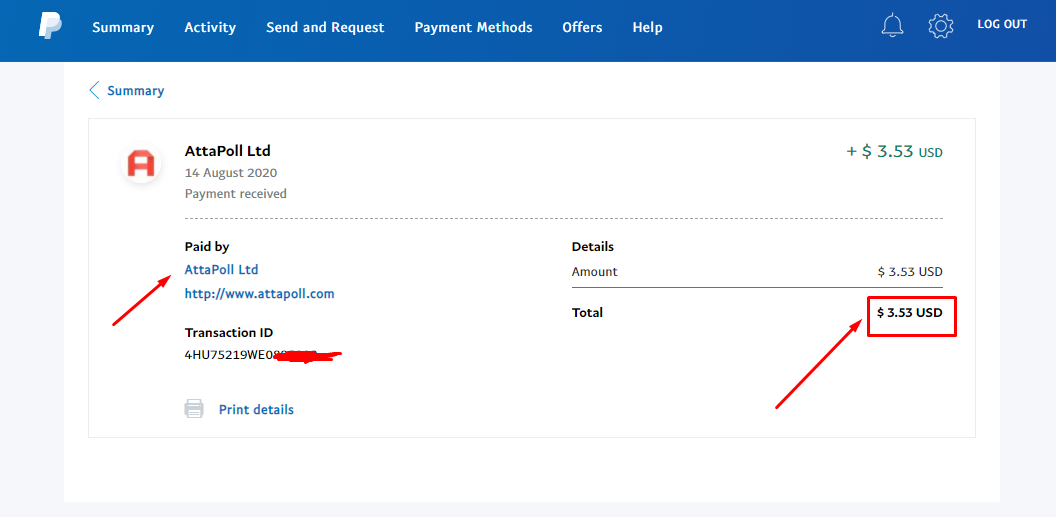Click the AttaPoll red logo avatar
Image resolution: width=1056 pixels, height=517 pixels.
point(141,164)
